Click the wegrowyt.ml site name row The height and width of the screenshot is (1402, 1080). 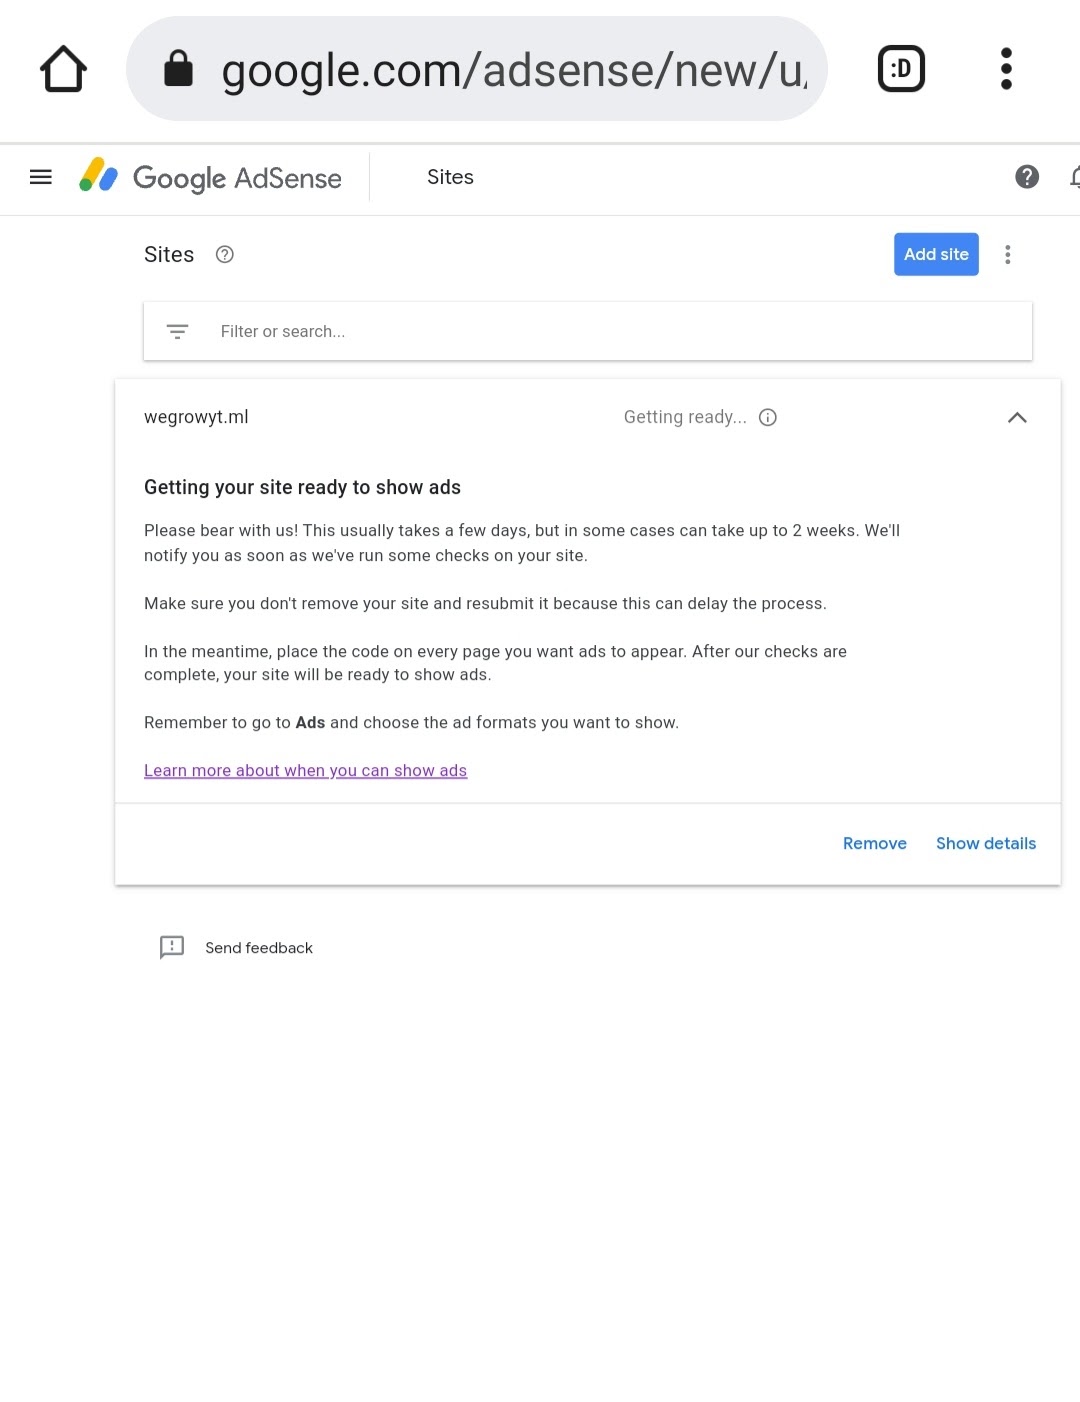588,417
